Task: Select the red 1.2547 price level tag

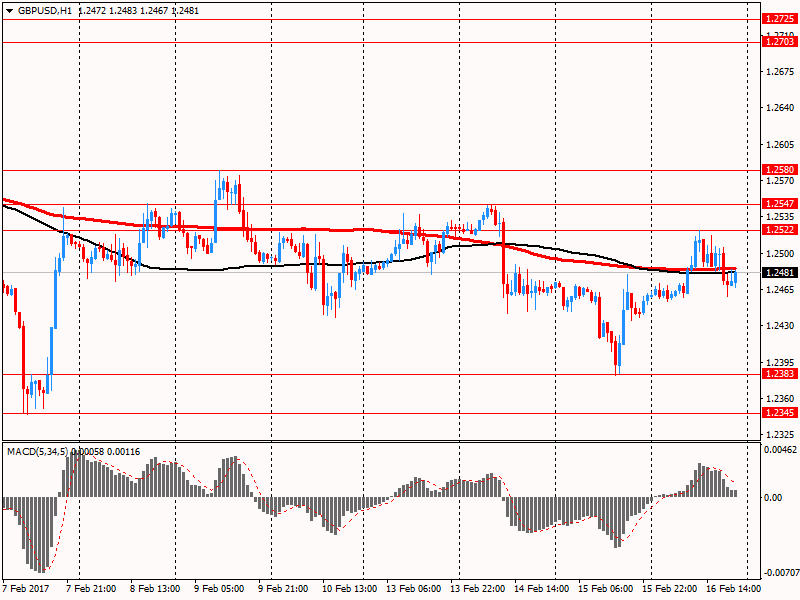Action: pos(779,204)
